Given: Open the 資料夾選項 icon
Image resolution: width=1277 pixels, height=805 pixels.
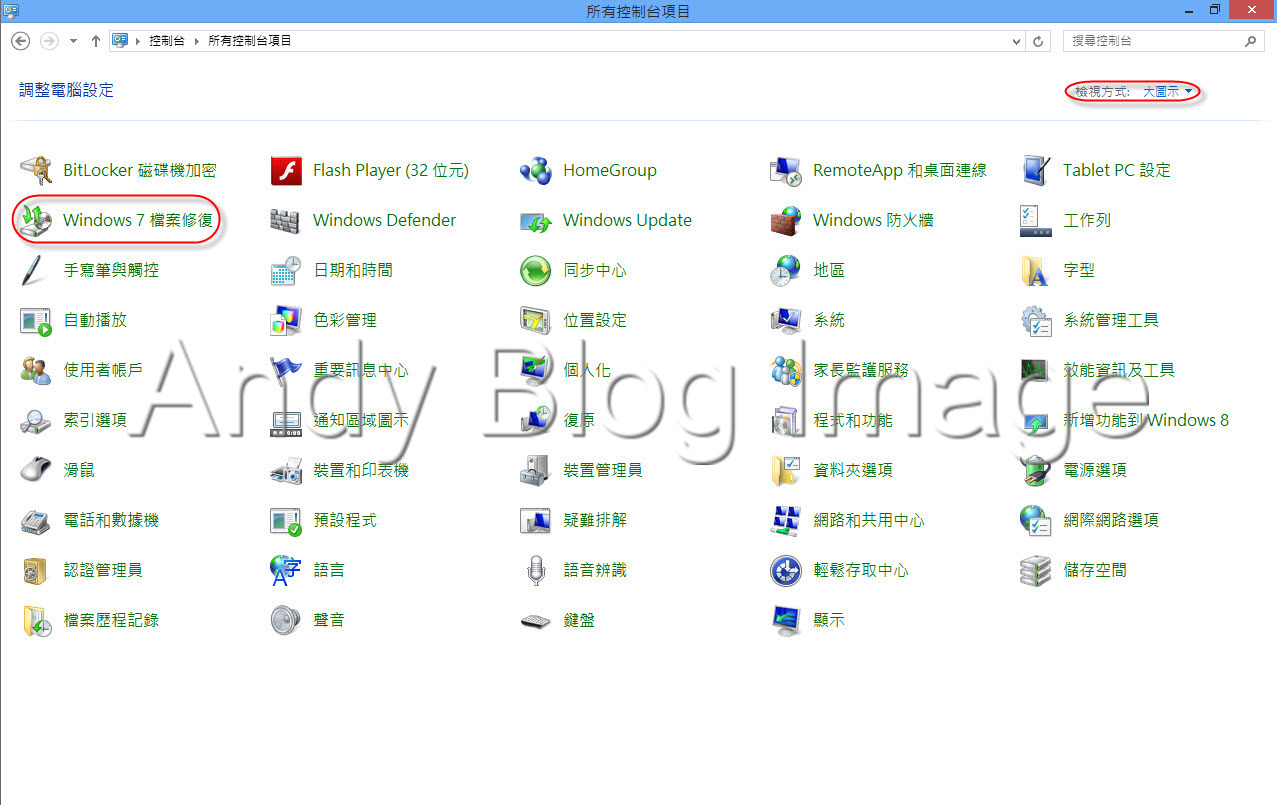Looking at the screenshot, I should (x=786, y=470).
